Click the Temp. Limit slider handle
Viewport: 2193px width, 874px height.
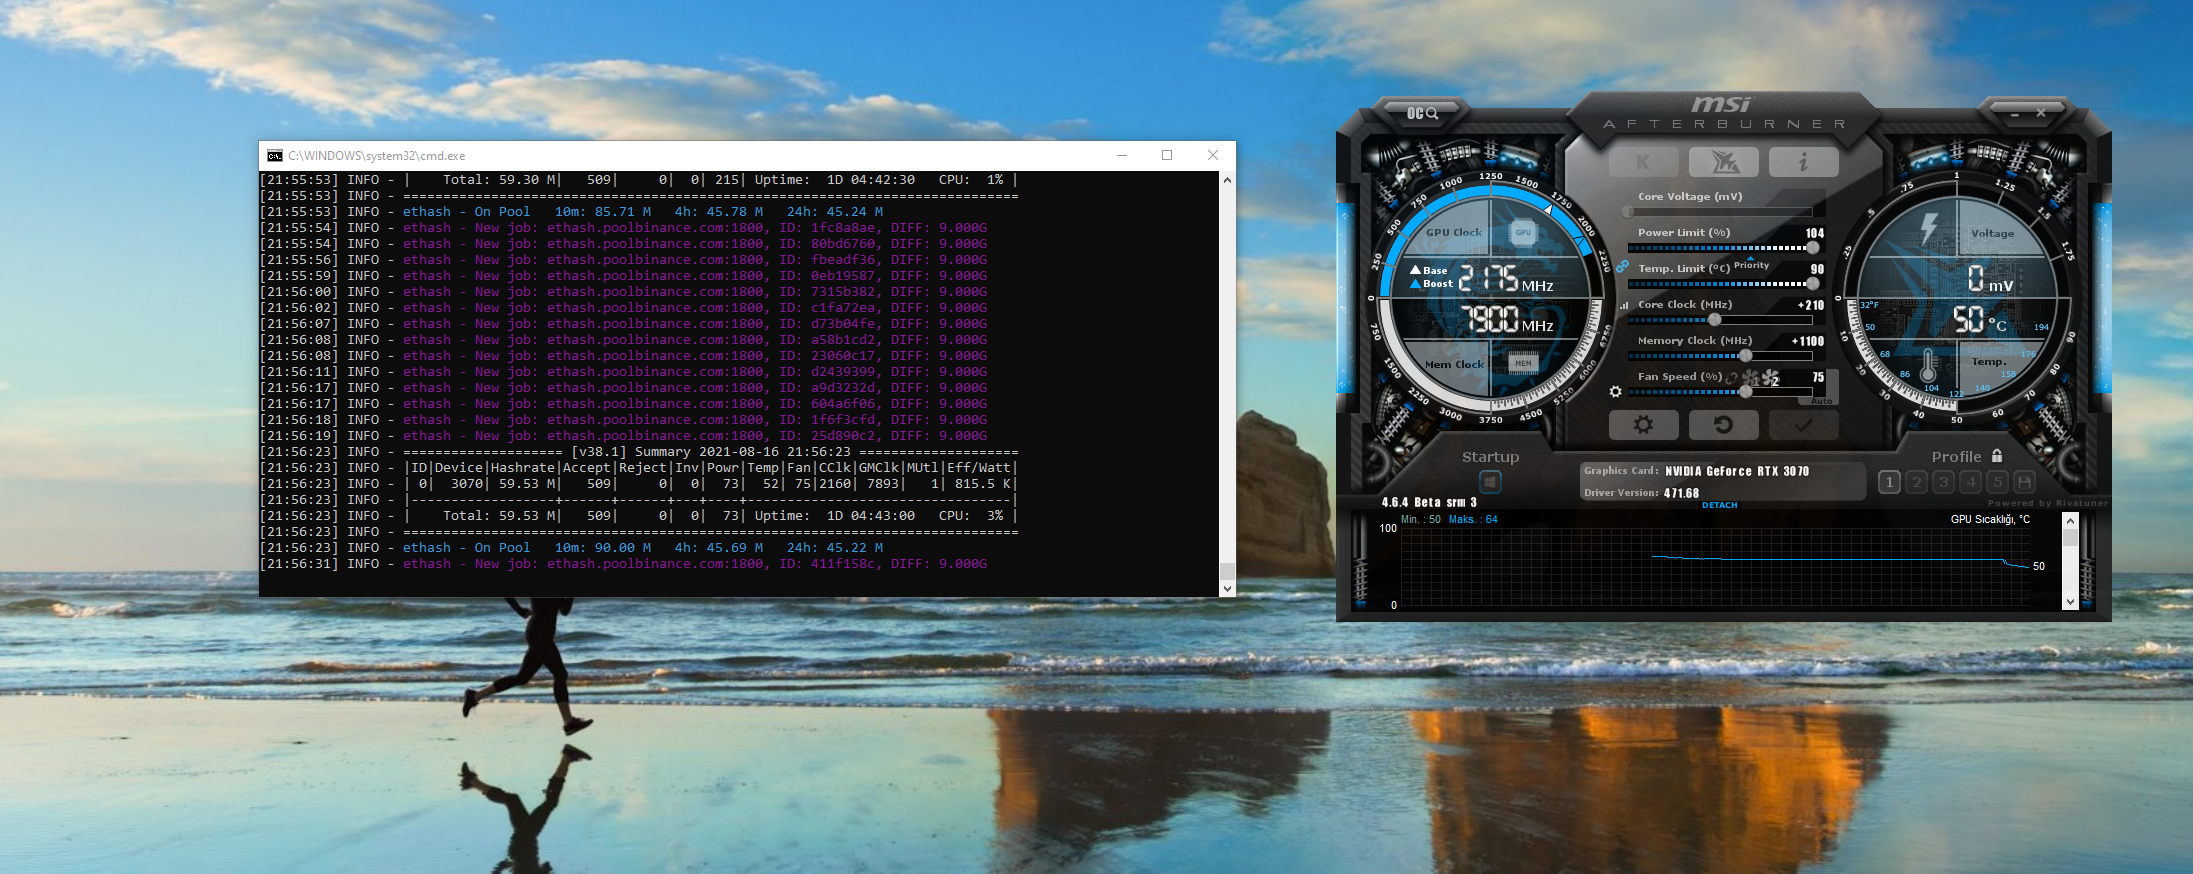click(x=1813, y=284)
